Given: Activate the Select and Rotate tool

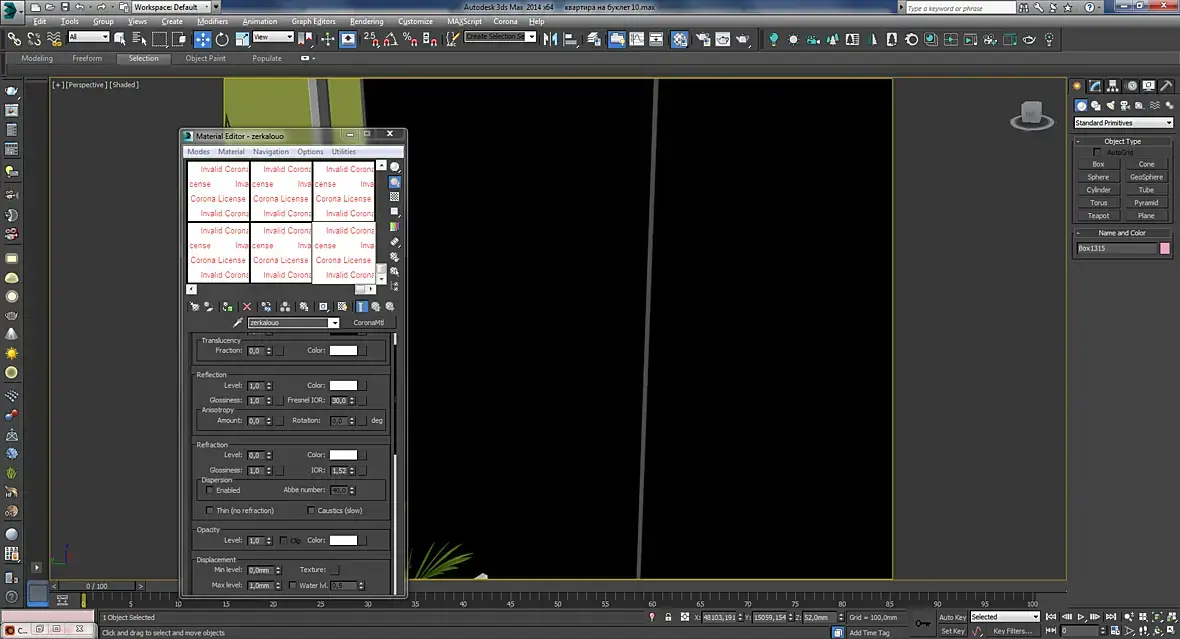Looking at the screenshot, I should point(222,39).
